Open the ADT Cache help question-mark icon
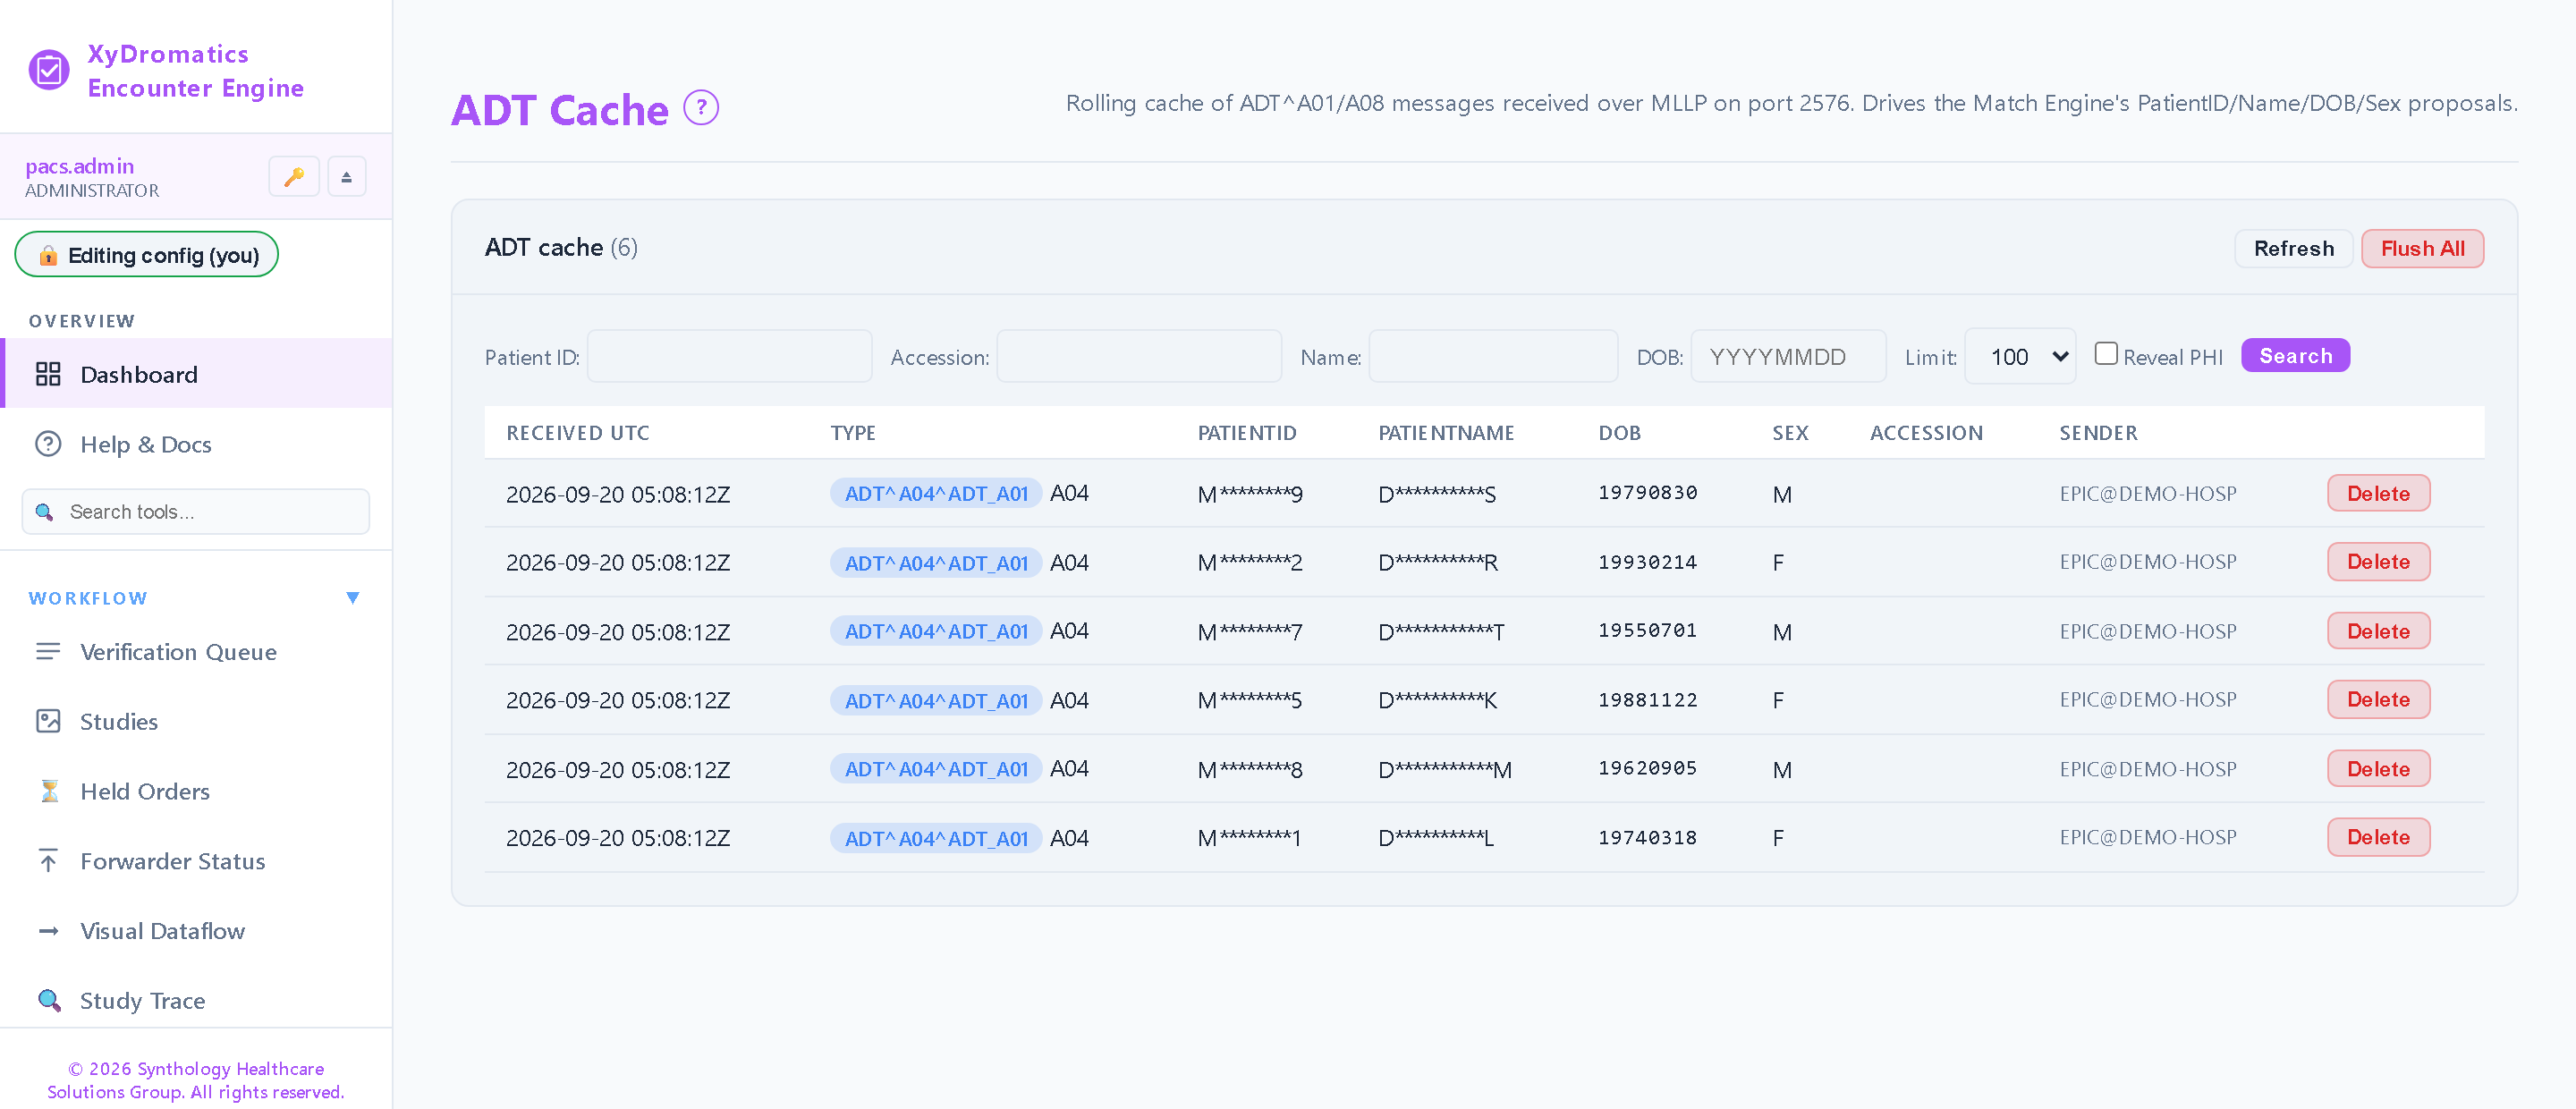 [701, 107]
